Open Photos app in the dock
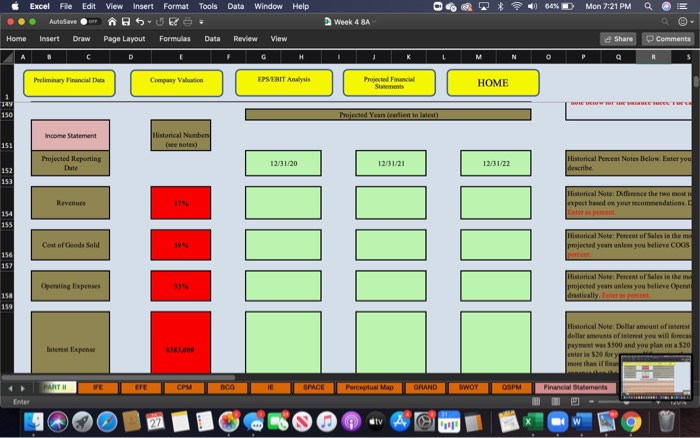This screenshot has height=438, width=700. 229,421
